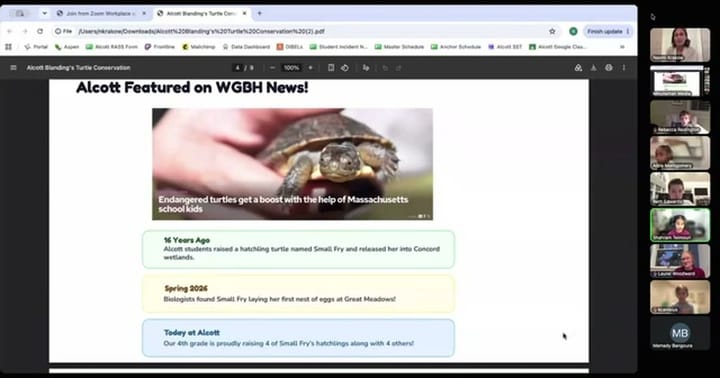720x378 pixels.
Task: Click the 100% zoom level field
Action: [291, 68]
